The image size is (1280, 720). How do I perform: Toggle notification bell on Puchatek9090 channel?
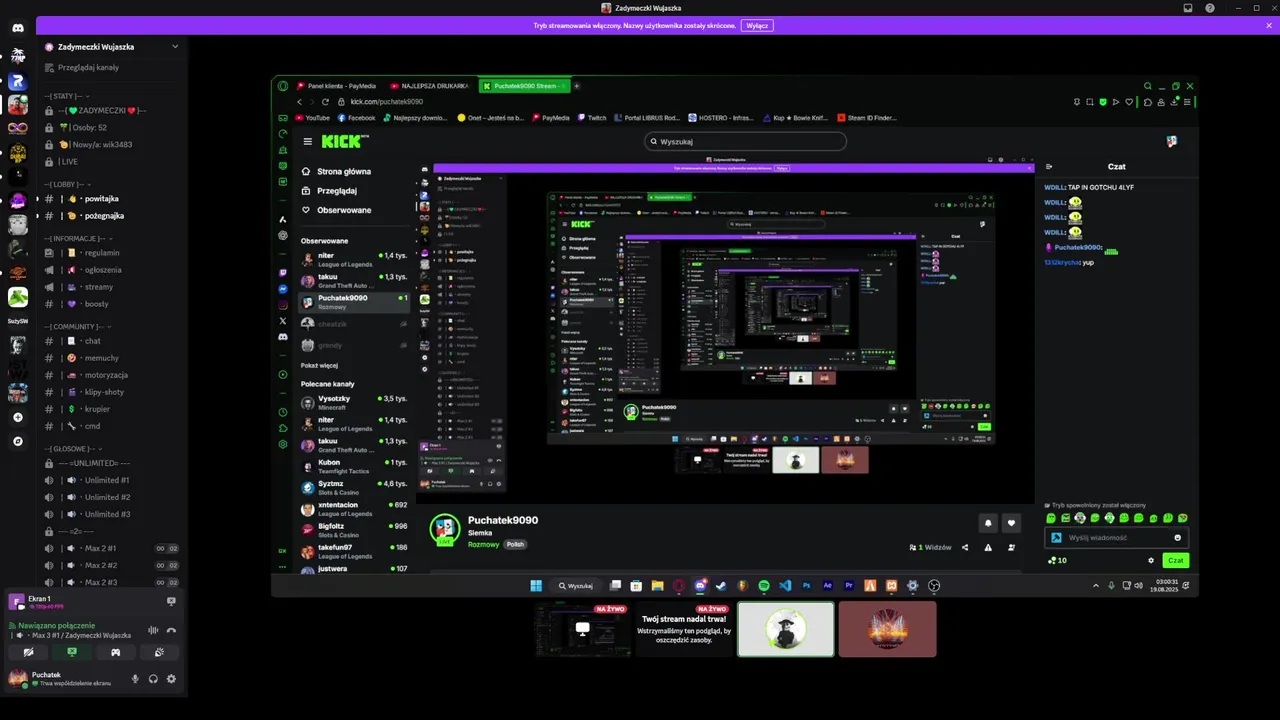pyautogui.click(x=988, y=522)
